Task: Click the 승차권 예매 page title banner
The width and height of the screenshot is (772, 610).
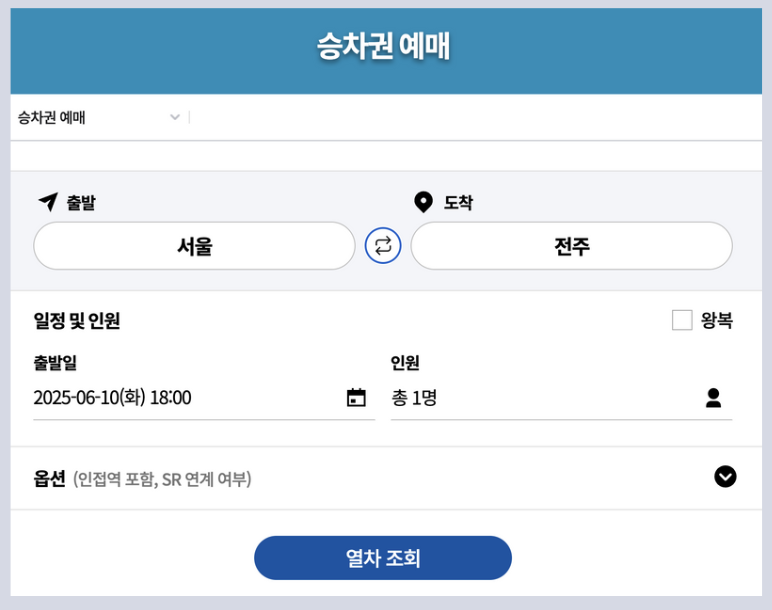Action: [386, 51]
